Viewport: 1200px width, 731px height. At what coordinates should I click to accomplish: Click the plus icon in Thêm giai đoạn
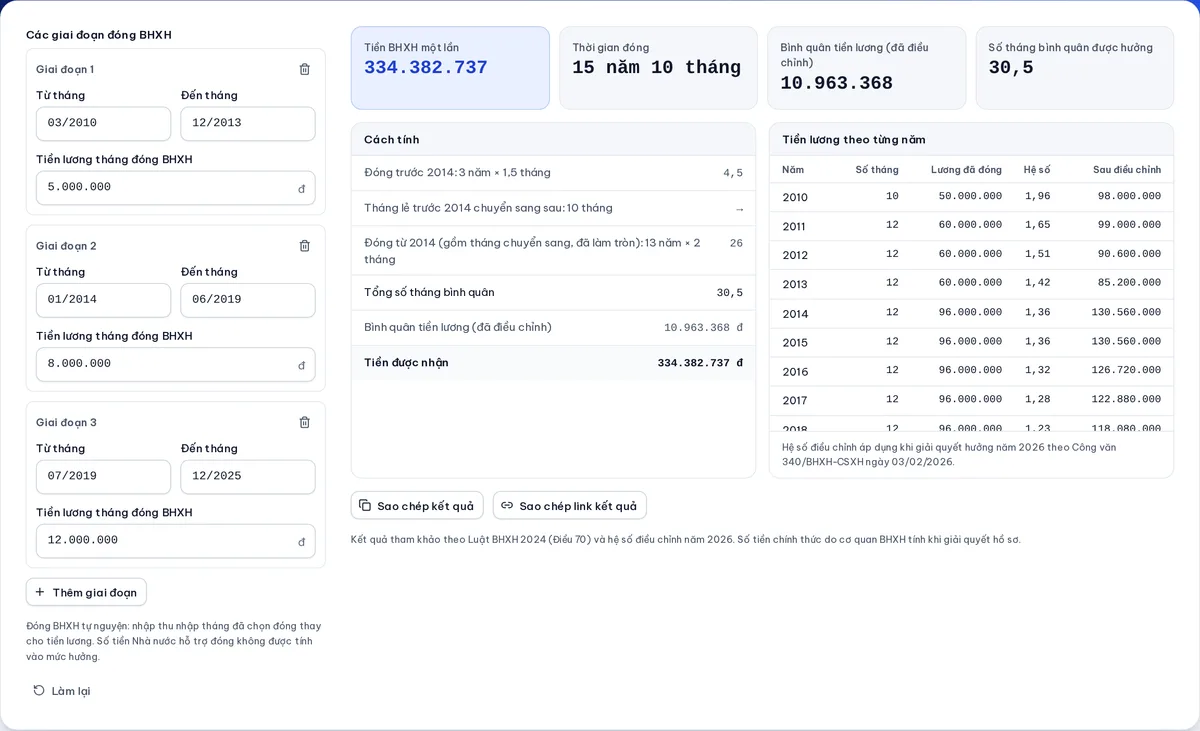[x=40, y=592]
